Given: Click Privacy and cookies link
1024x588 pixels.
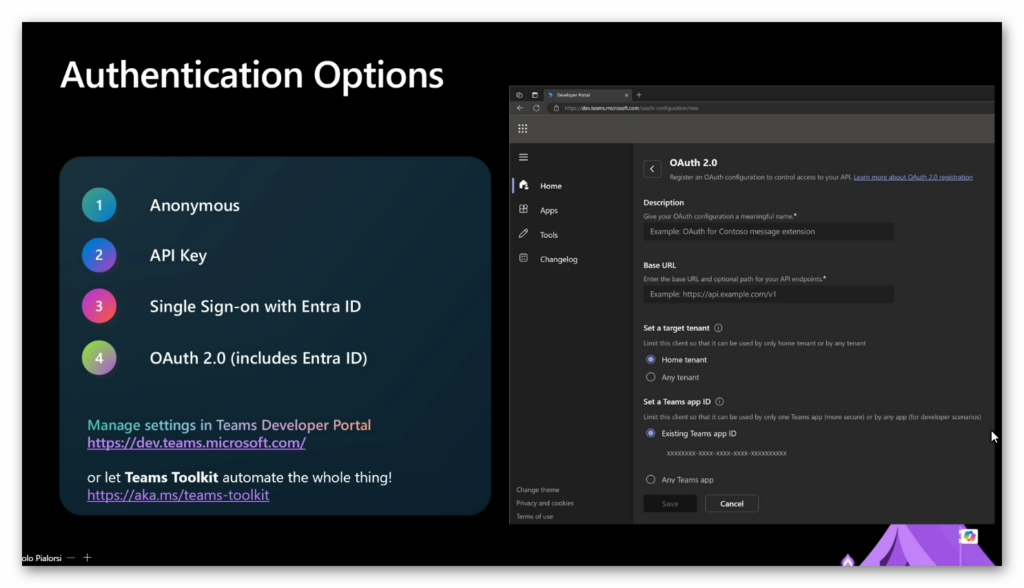Looking at the screenshot, I should pos(545,503).
